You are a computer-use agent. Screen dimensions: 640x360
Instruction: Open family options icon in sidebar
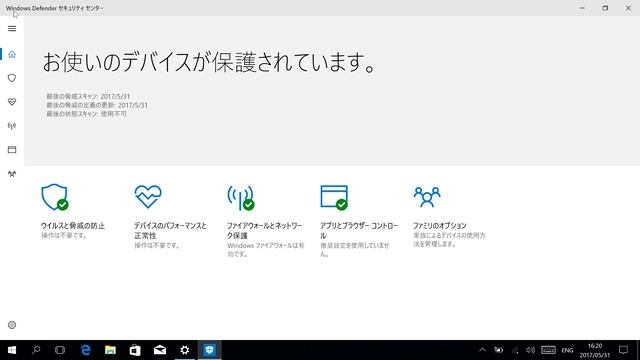(x=12, y=174)
